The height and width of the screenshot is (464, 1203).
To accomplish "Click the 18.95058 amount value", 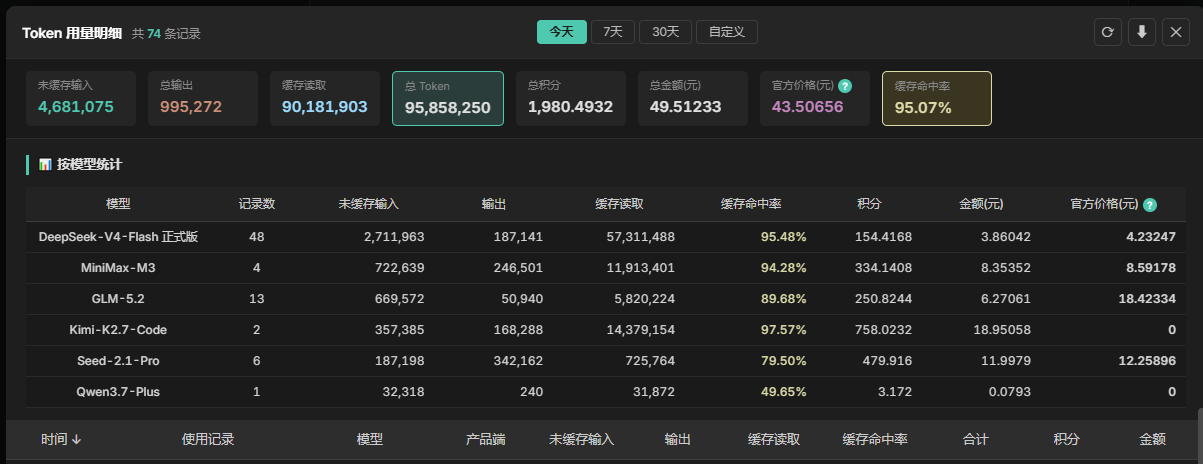I will click(1001, 330).
